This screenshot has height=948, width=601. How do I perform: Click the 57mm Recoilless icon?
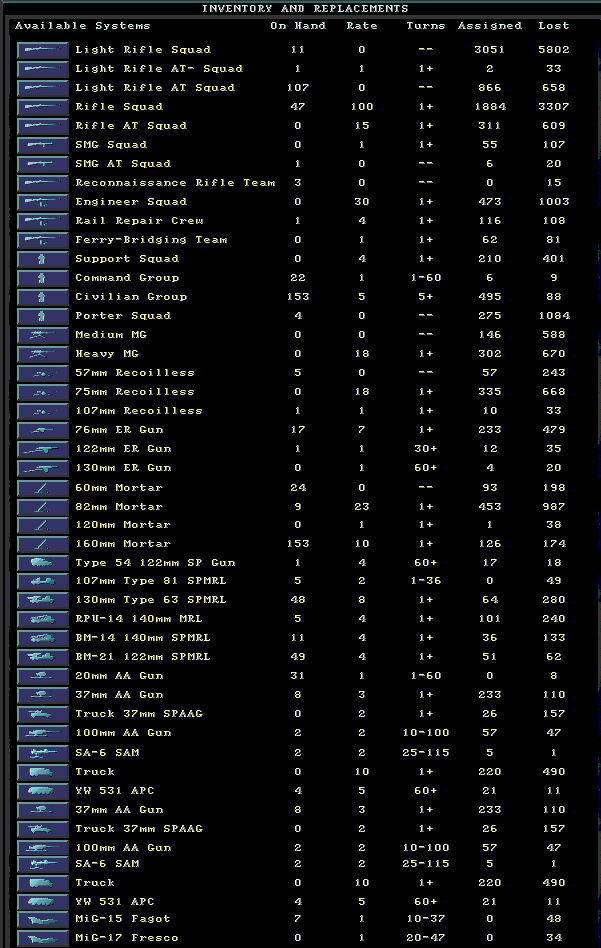tap(42, 373)
